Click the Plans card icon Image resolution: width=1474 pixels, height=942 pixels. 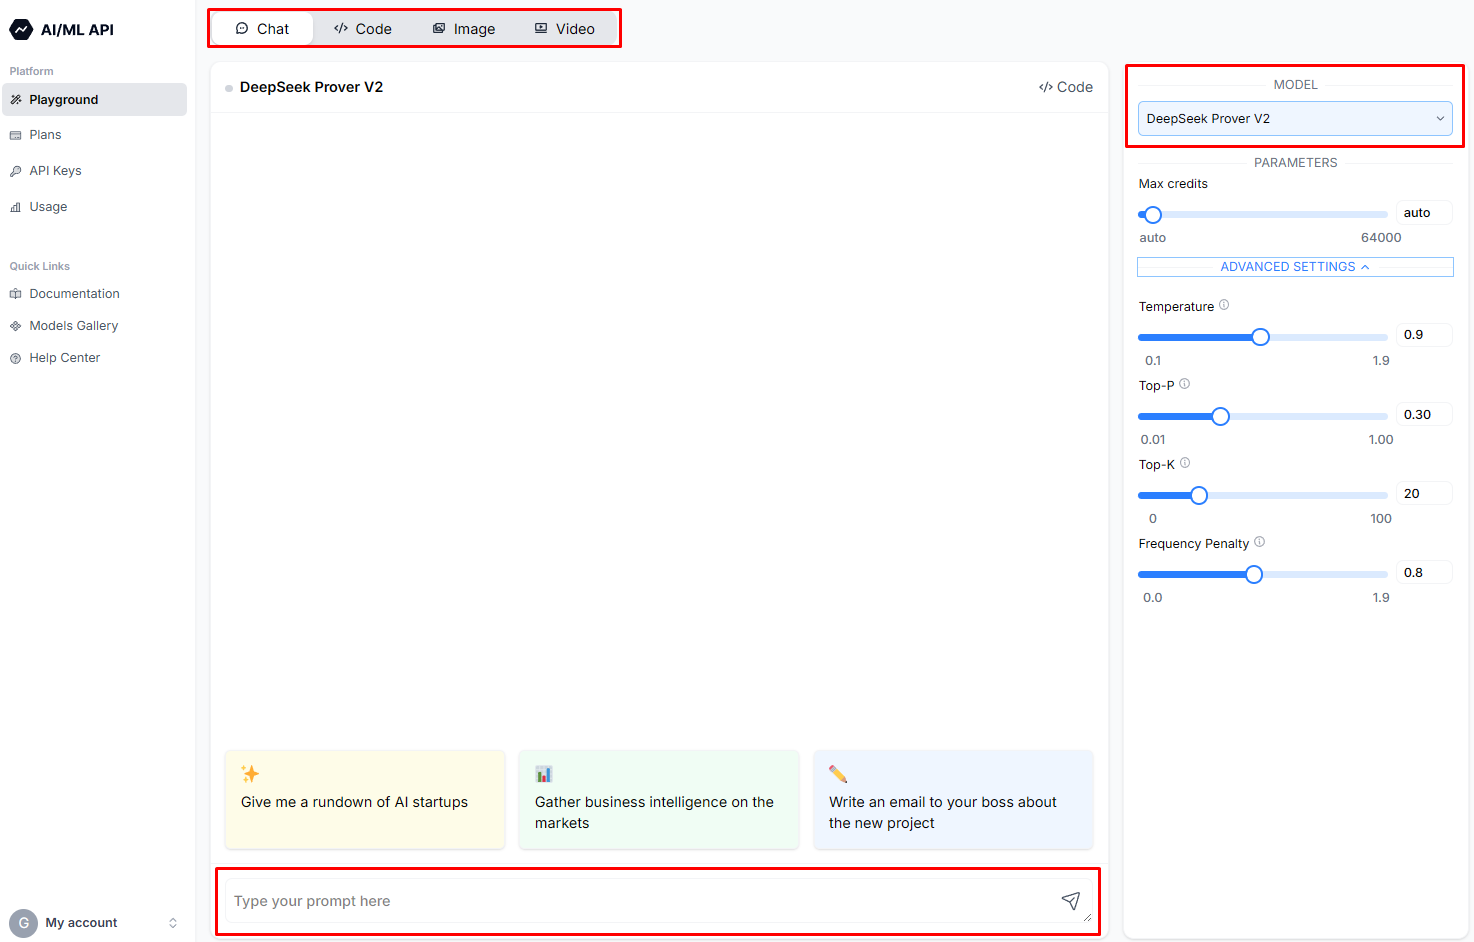coord(16,135)
